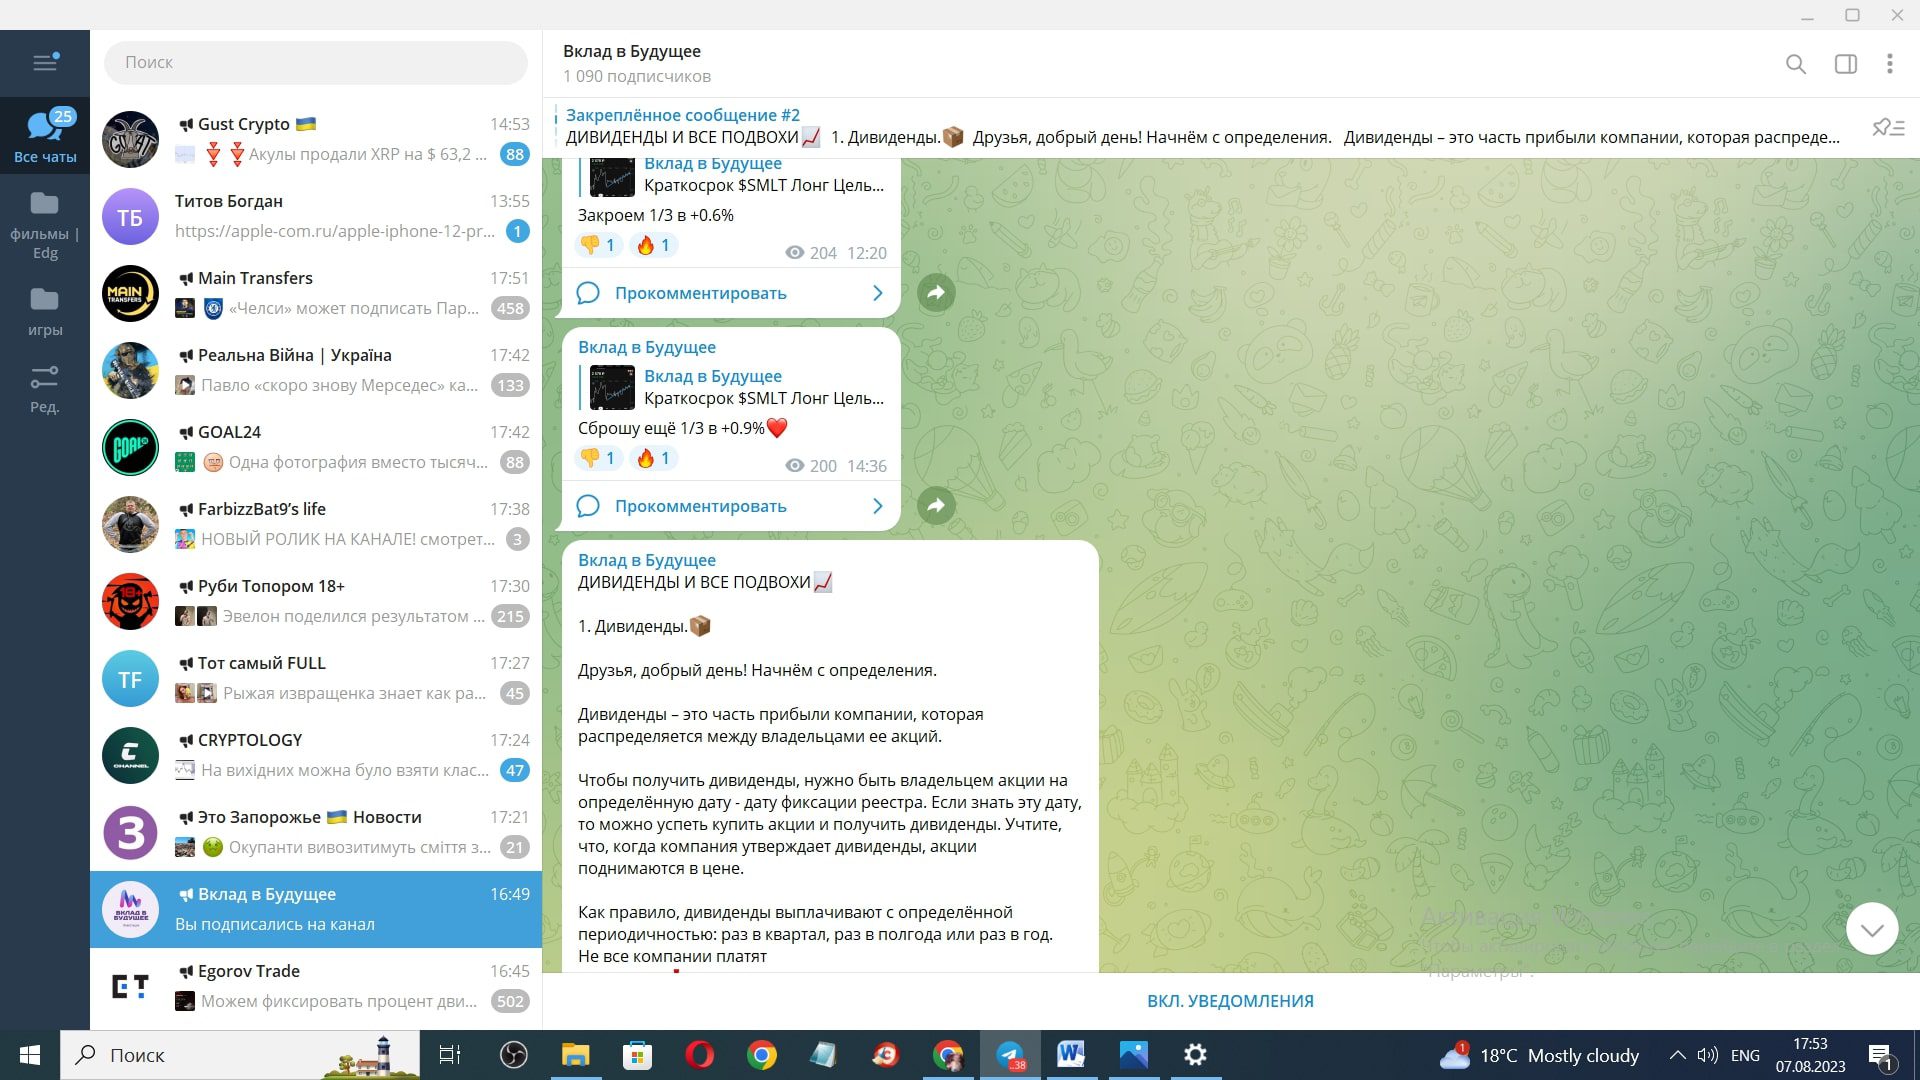Enable notifications with ВКЛ. УВЕДОМЛЕНИЯ
This screenshot has height=1080, width=1920.
(1230, 1001)
